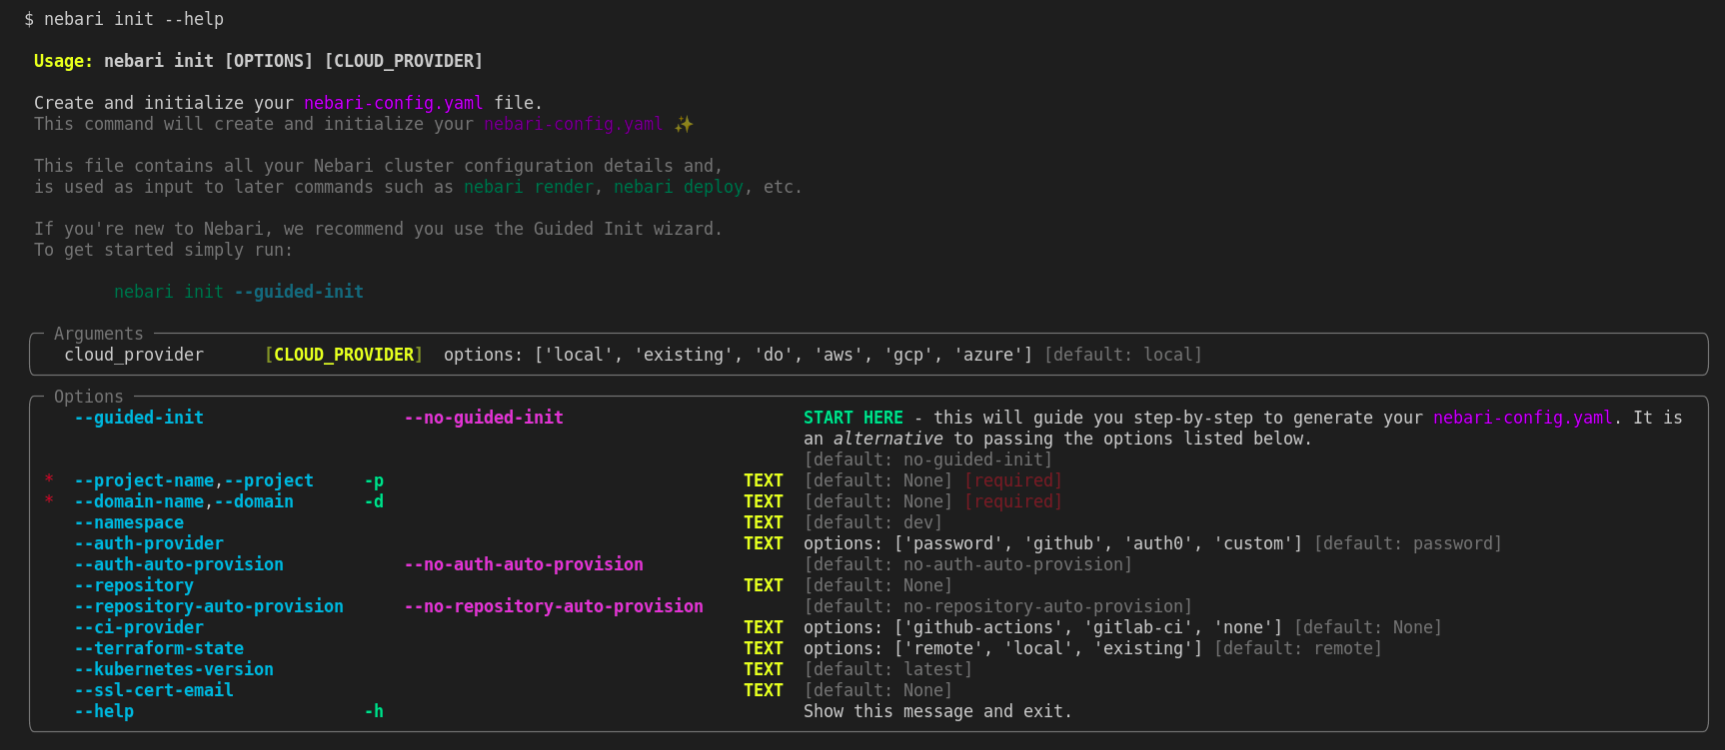Click the green "START HERE" text

point(853,418)
